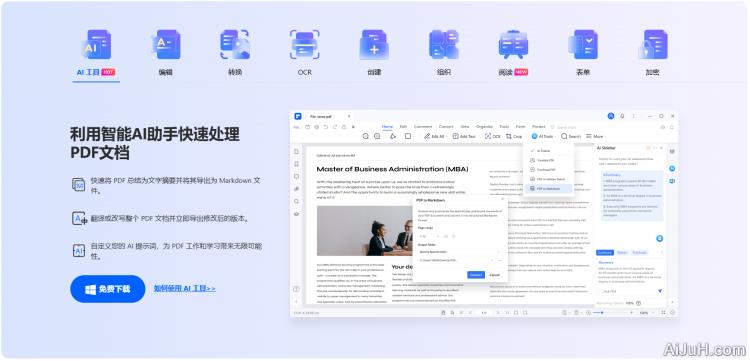Select Proofread tab in AI Sidebar

coord(640,252)
